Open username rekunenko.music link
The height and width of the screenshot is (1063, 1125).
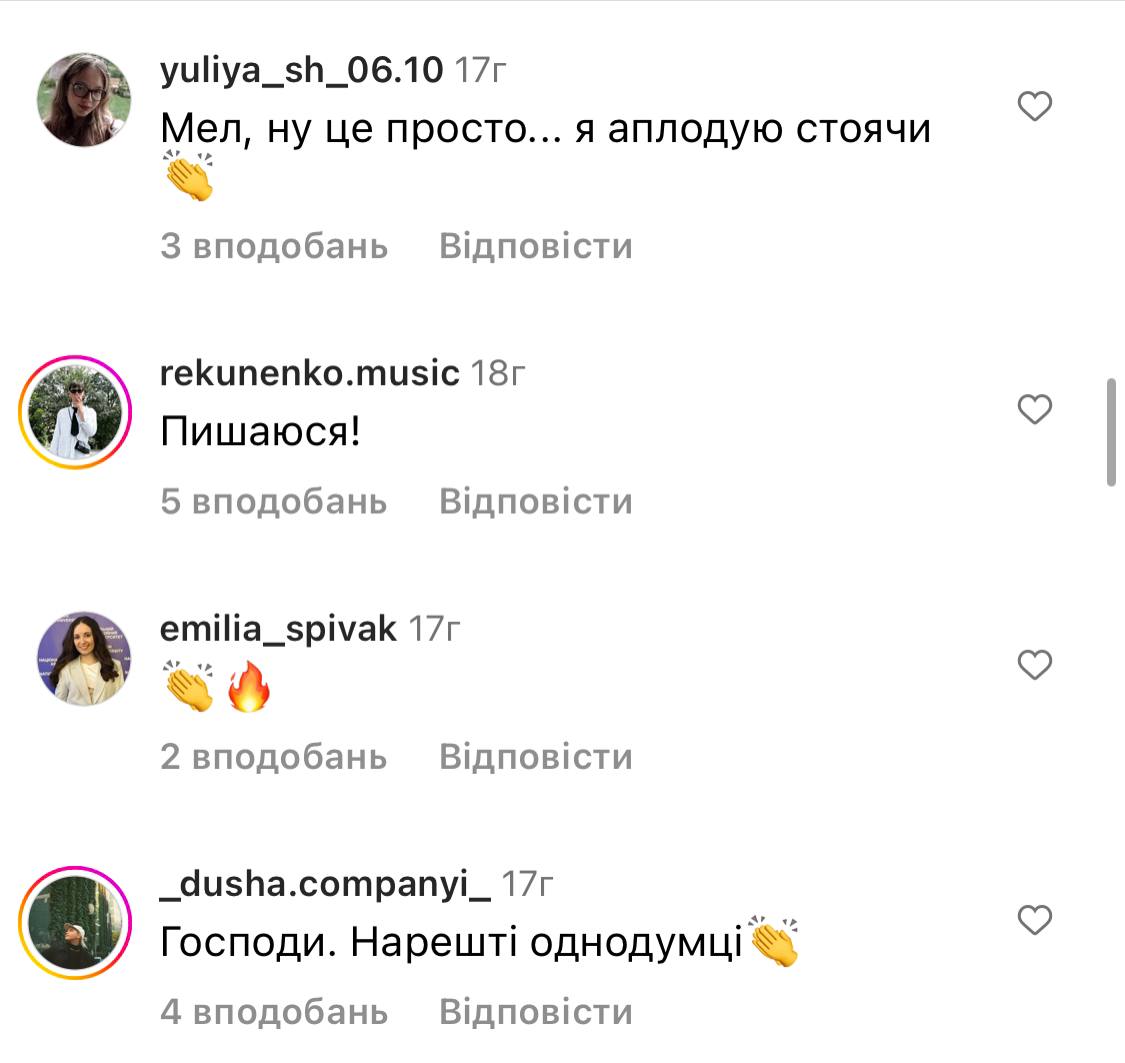click(x=309, y=373)
